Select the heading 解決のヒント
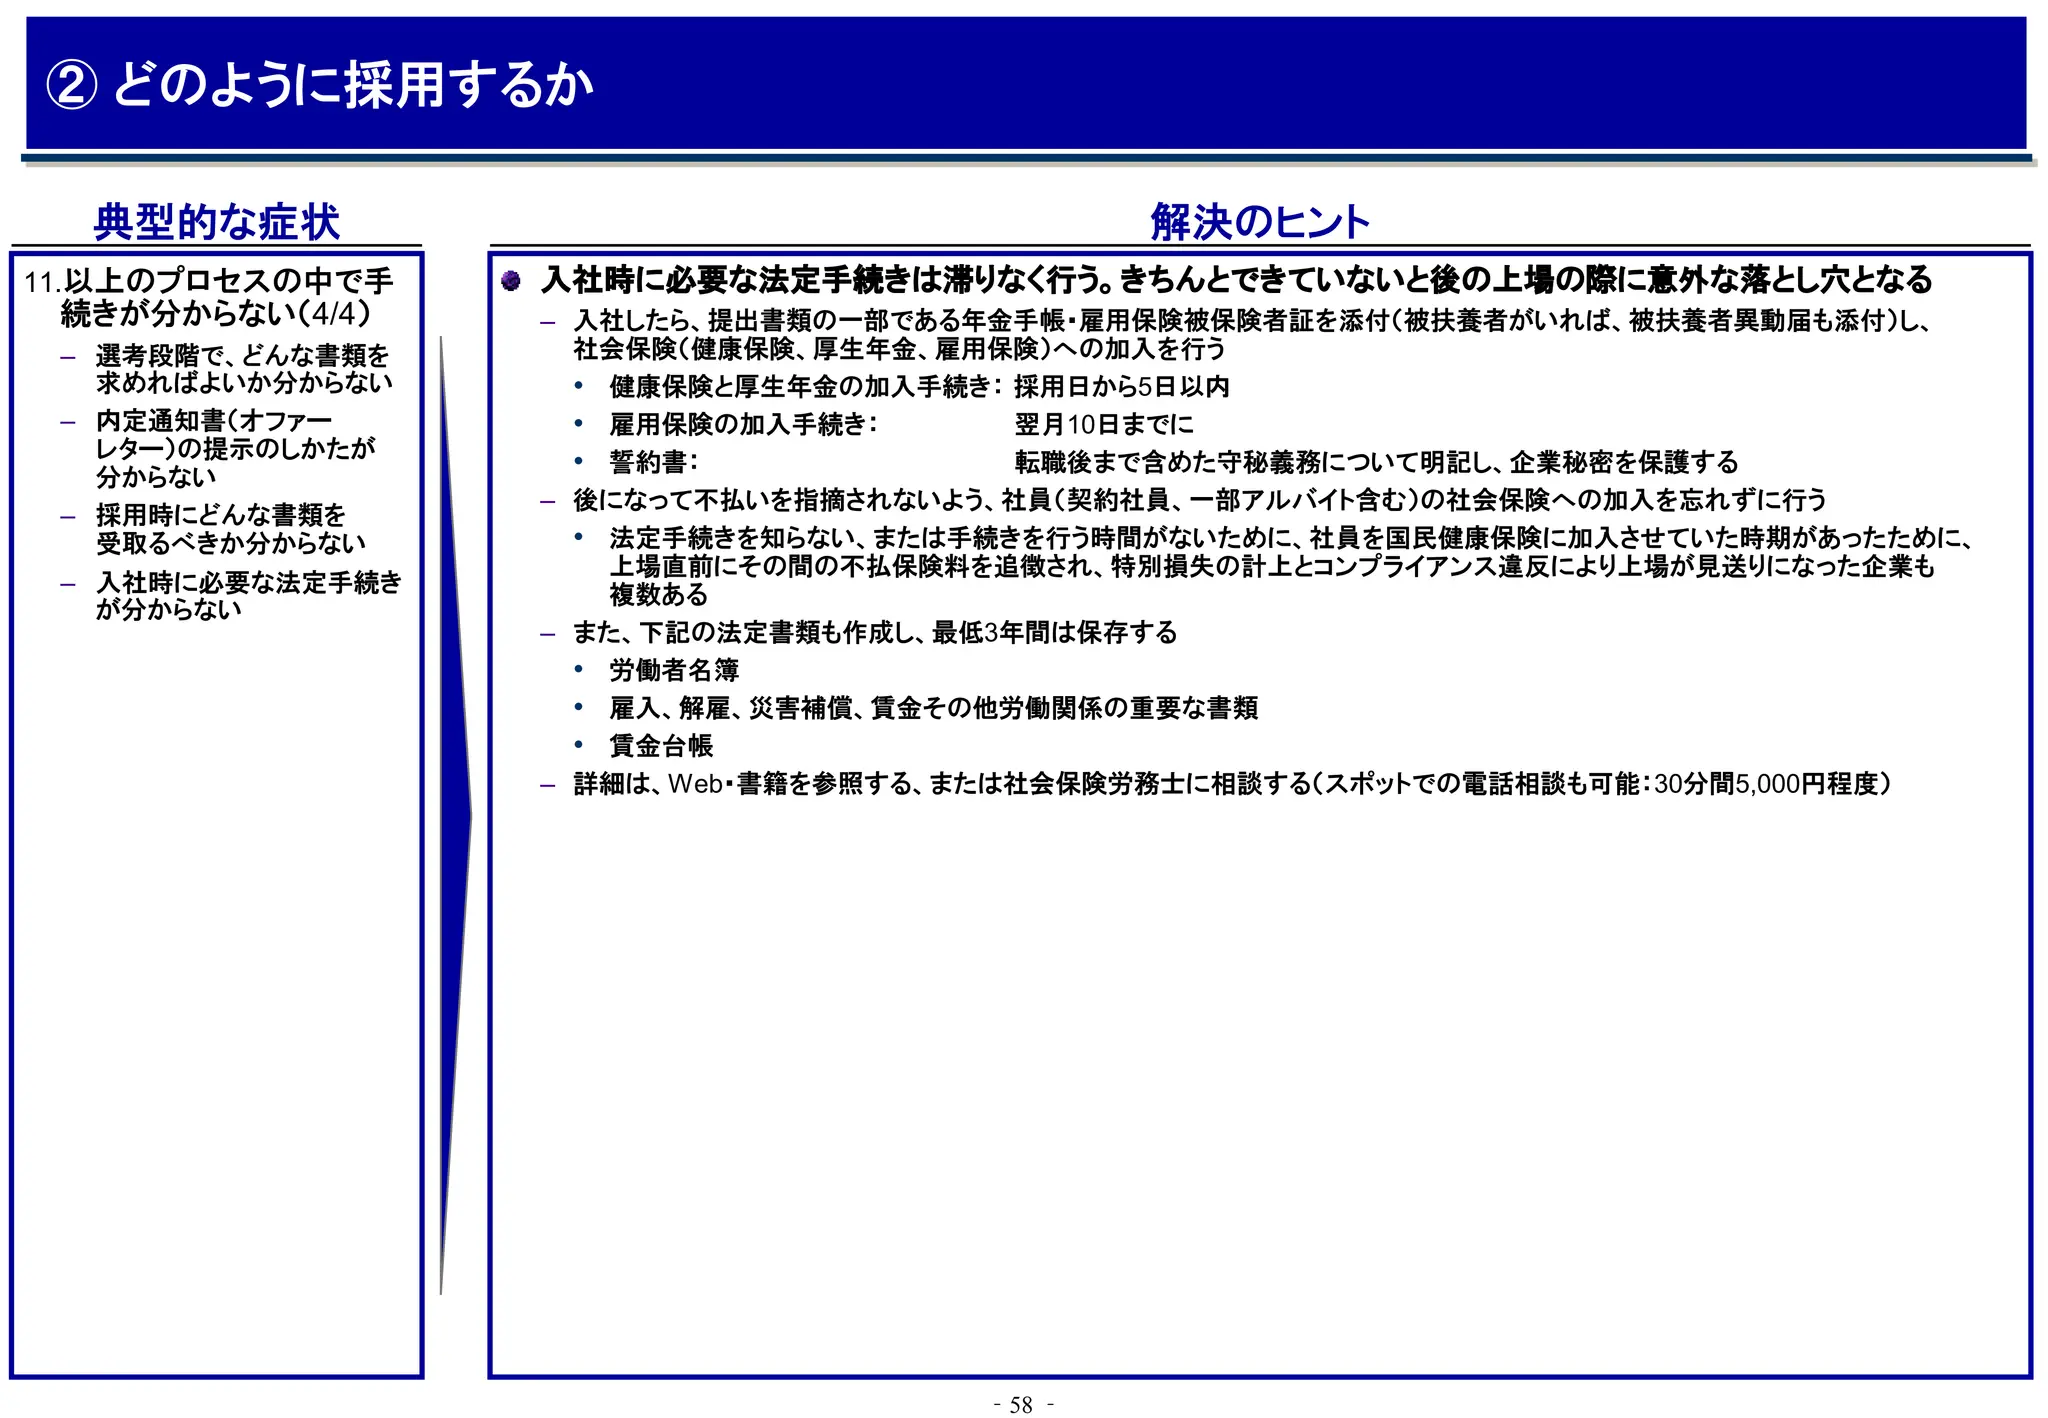Screen dimensions: 2048x1418 1260,222
